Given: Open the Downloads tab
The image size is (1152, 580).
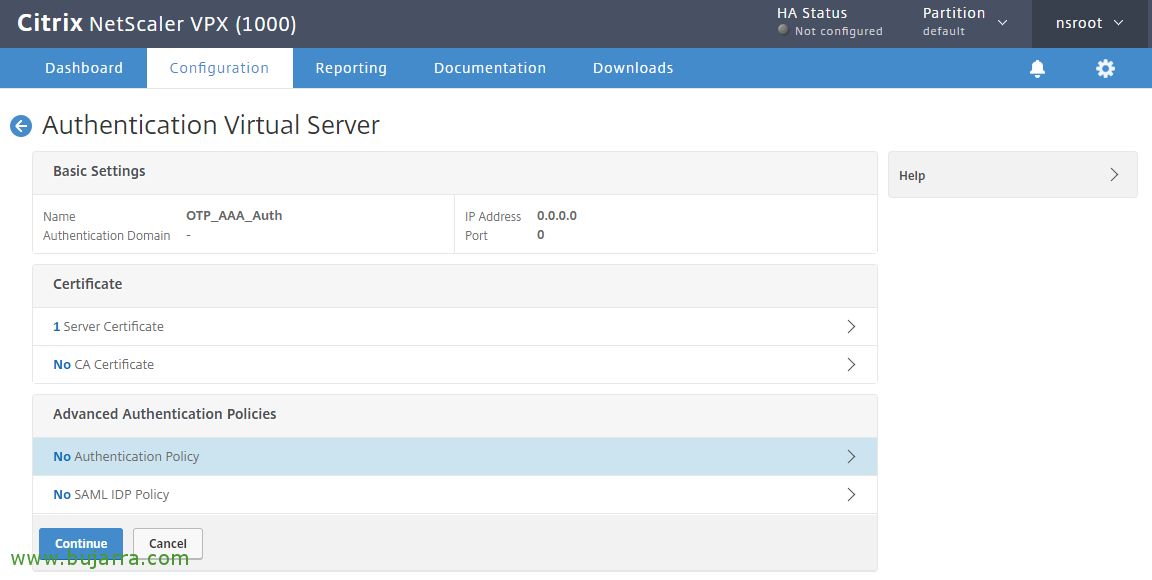Looking at the screenshot, I should [x=633, y=68].
